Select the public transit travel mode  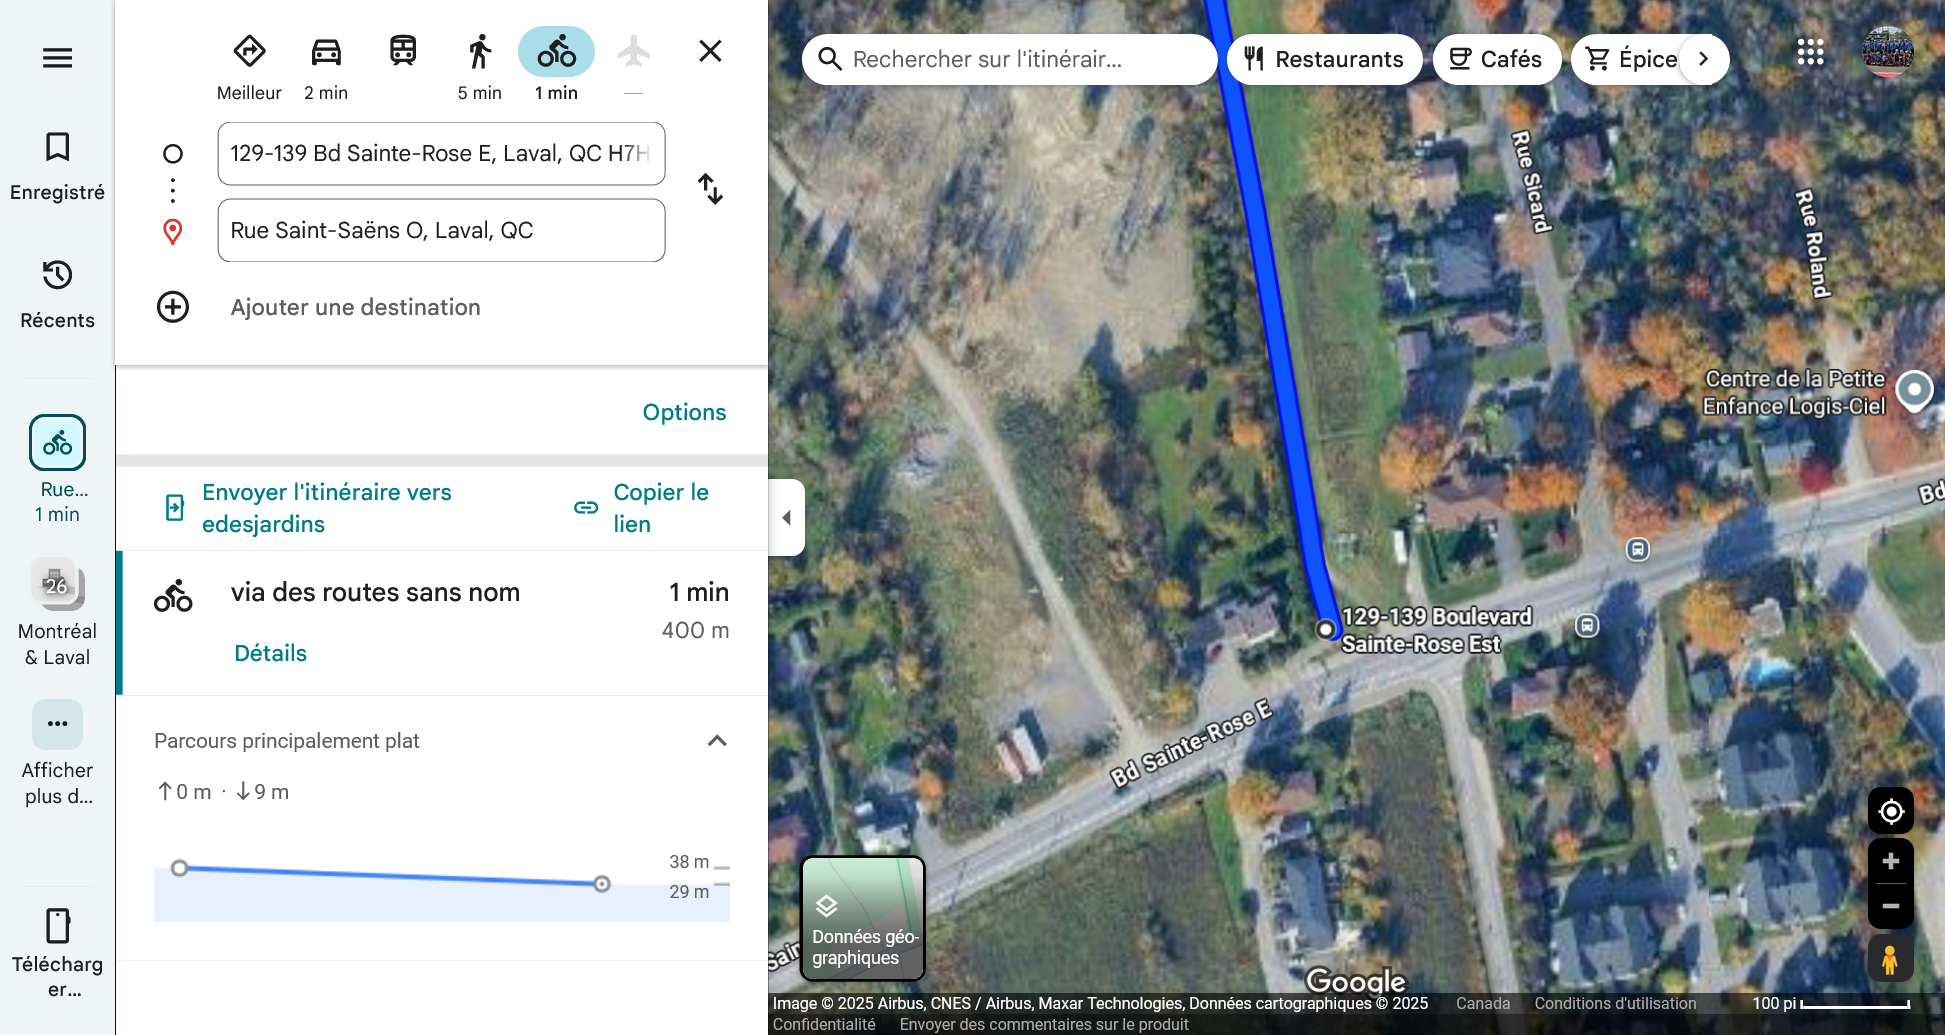tap(403, 51)
